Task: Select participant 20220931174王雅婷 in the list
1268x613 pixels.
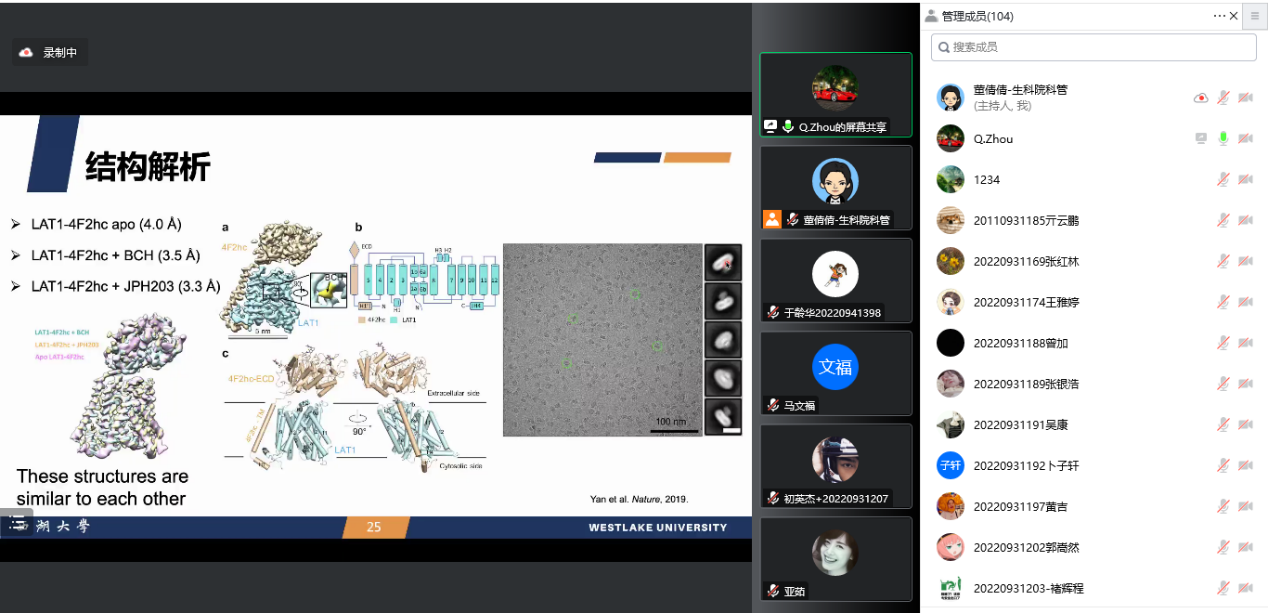Action: coord(1026,302)
